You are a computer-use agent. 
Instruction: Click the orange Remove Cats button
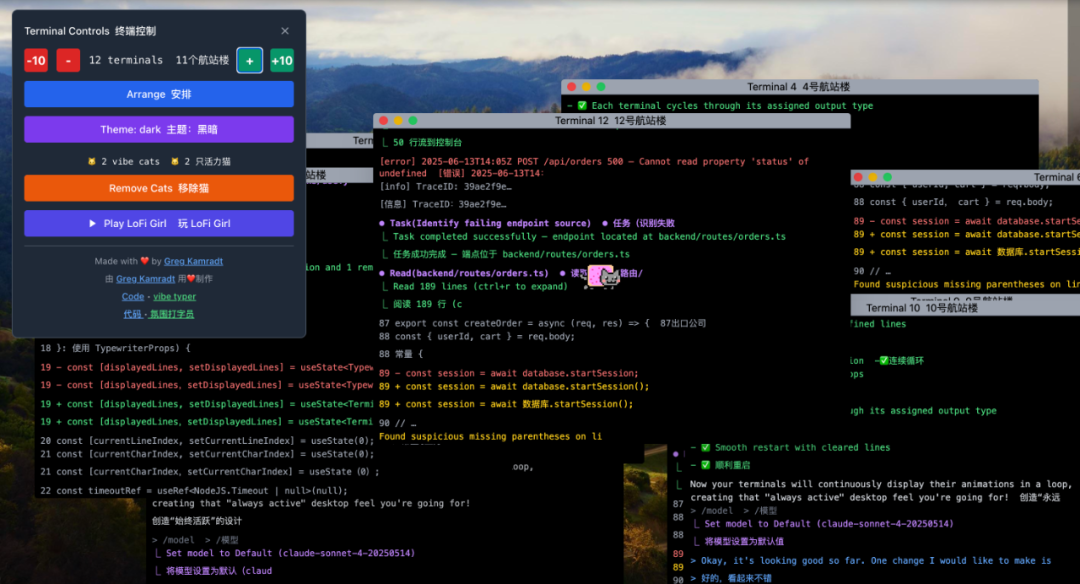tap(159, 188)
